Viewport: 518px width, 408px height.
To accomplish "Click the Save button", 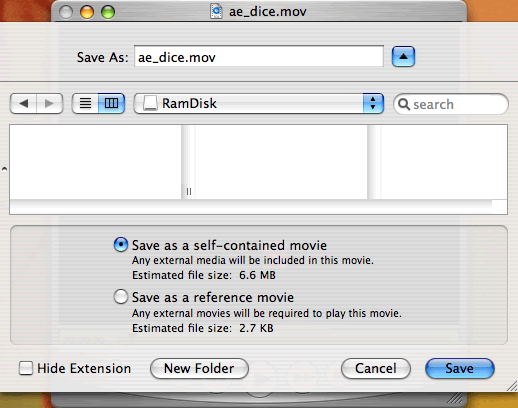I will coord(460,368).
